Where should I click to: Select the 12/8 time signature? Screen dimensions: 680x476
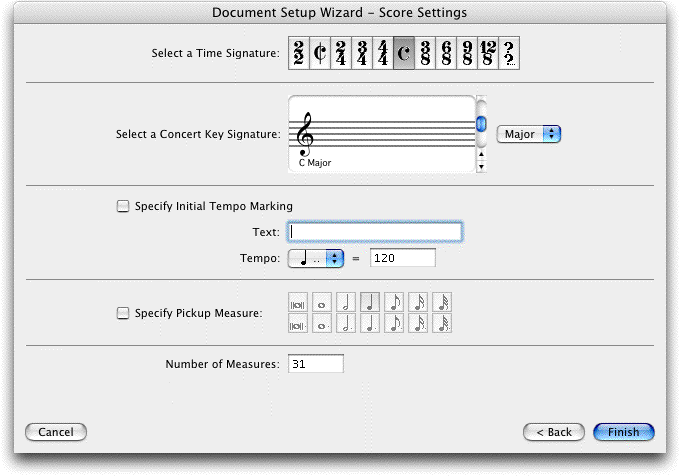[x=488, y=53]
